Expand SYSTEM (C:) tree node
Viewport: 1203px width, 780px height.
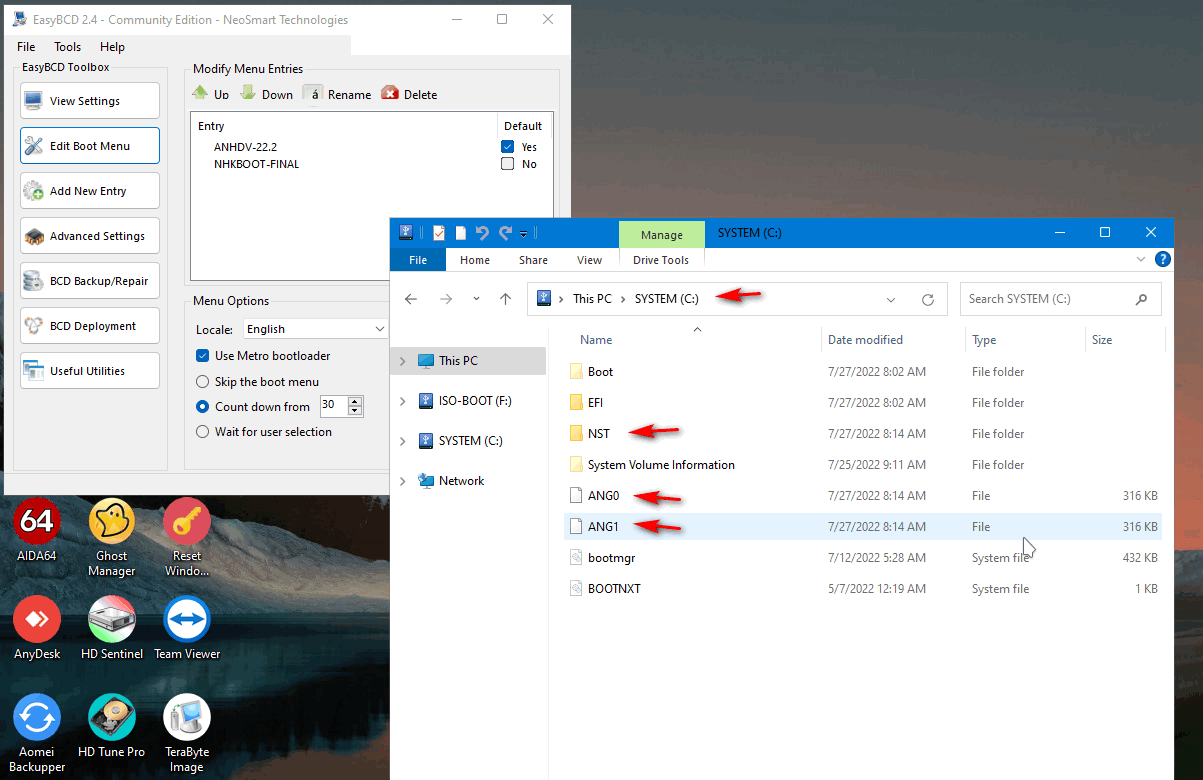403,441
